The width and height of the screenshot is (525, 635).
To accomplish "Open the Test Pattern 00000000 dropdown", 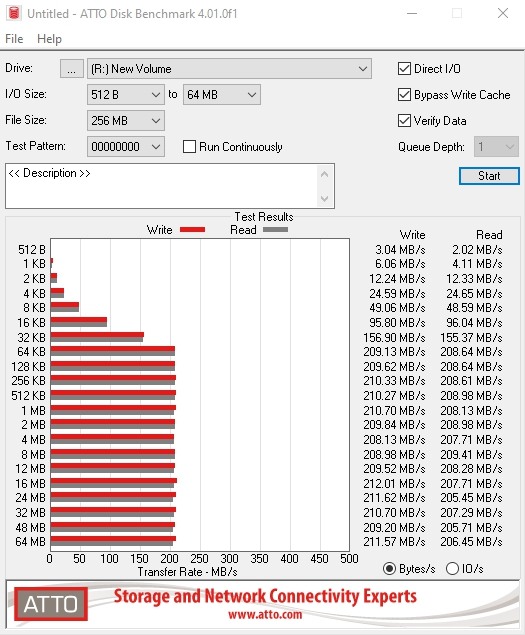I will 126,147.
